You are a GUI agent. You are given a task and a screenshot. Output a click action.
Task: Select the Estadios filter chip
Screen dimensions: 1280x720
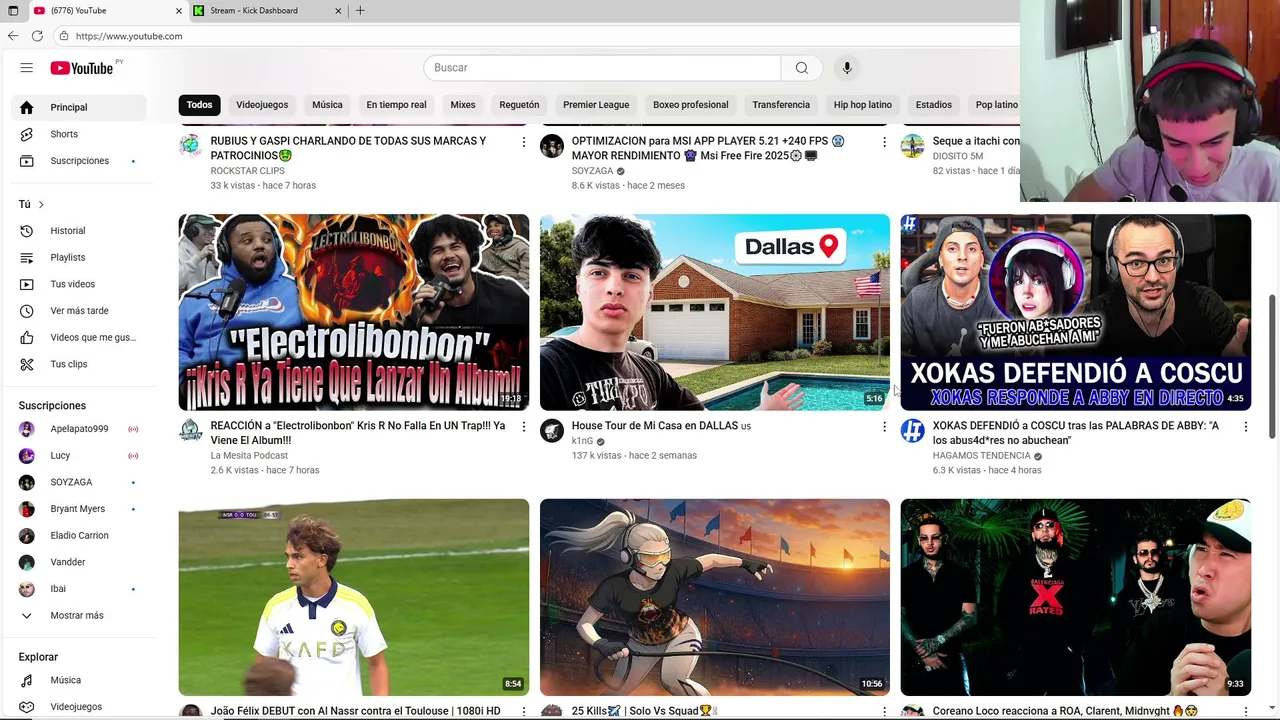point(933,105)
